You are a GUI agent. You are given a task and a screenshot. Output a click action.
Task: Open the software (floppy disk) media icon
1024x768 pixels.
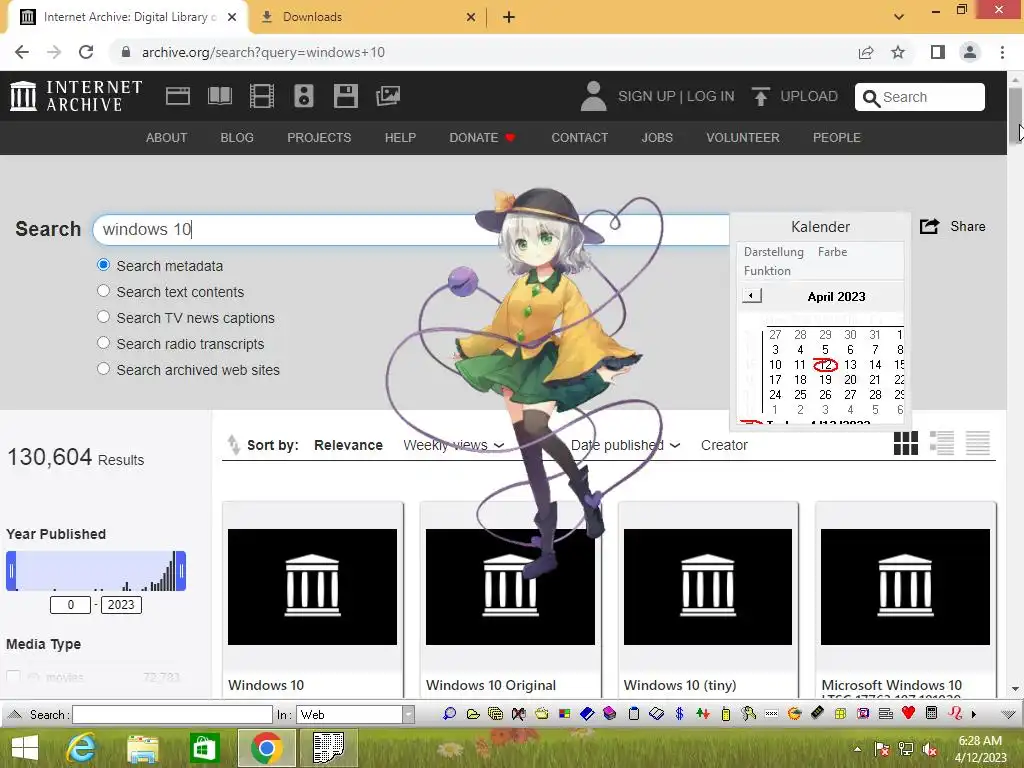[x=345, y=96]
